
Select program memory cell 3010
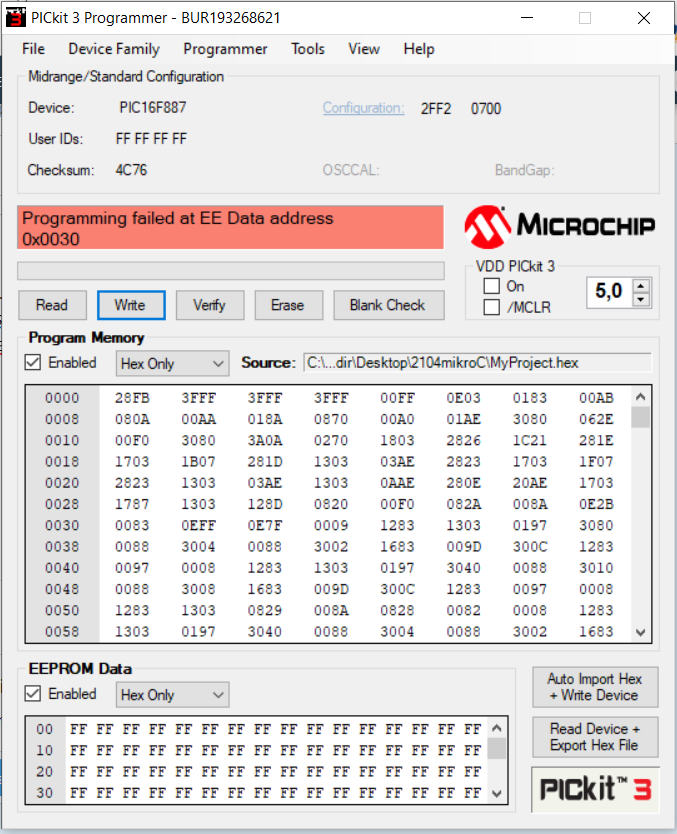(596, 568)
